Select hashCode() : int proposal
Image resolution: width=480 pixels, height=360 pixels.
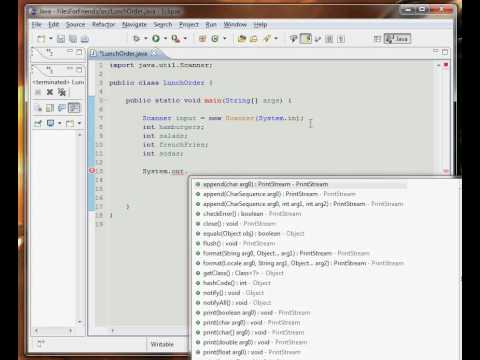tap(237, 283)
